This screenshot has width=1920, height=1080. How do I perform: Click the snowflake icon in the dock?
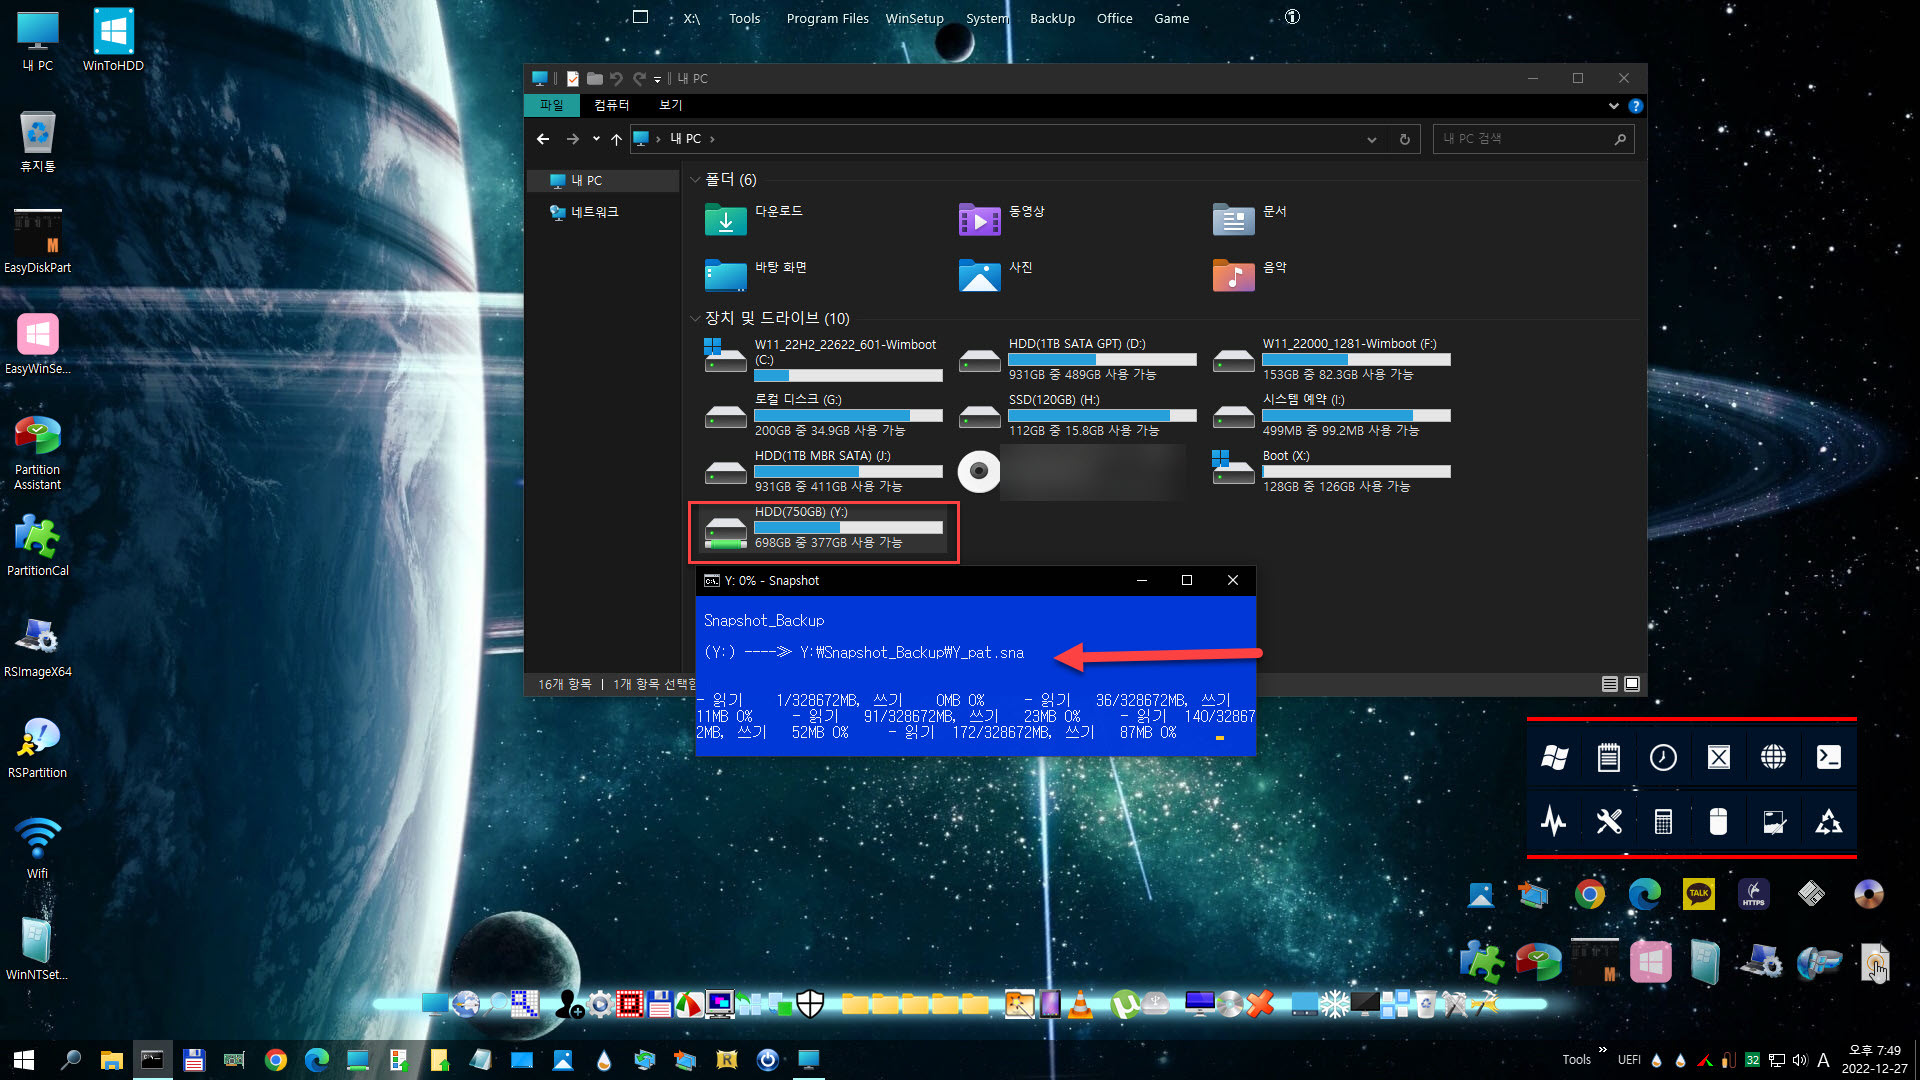1334,1003
